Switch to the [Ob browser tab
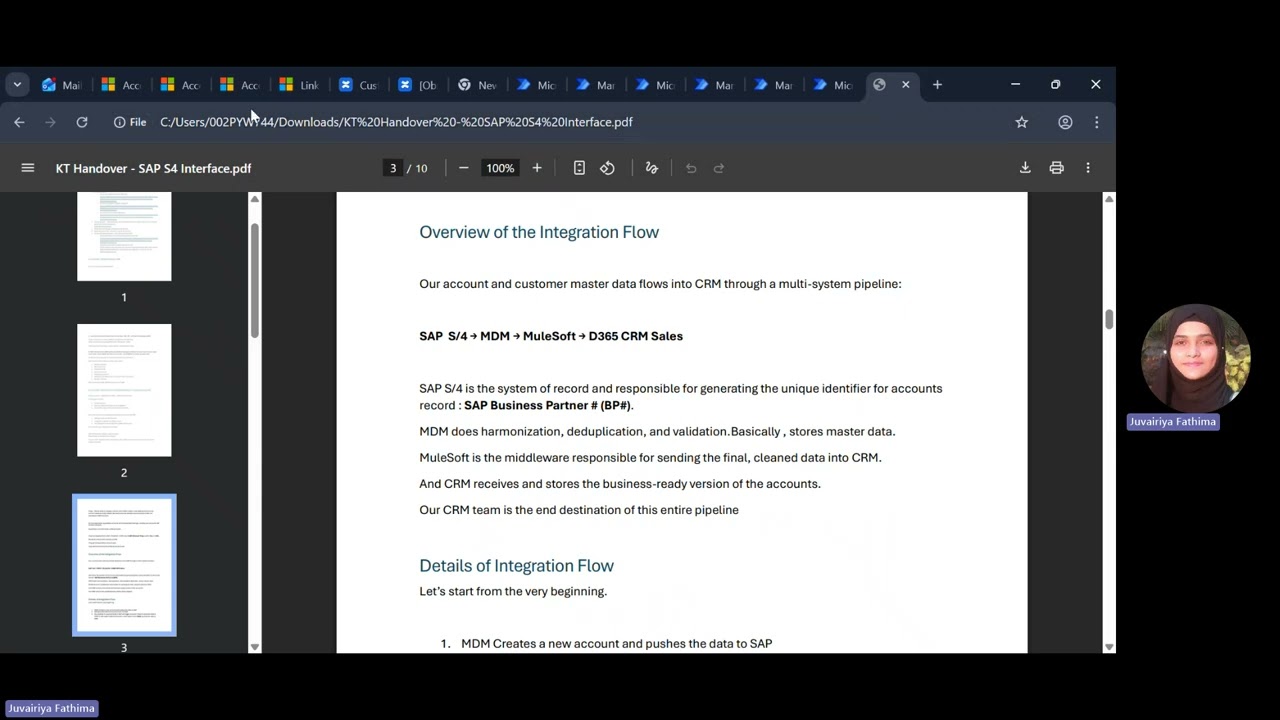Image resolution: width=1280 pixels, height=720 pixels. (x=418, y=85)
